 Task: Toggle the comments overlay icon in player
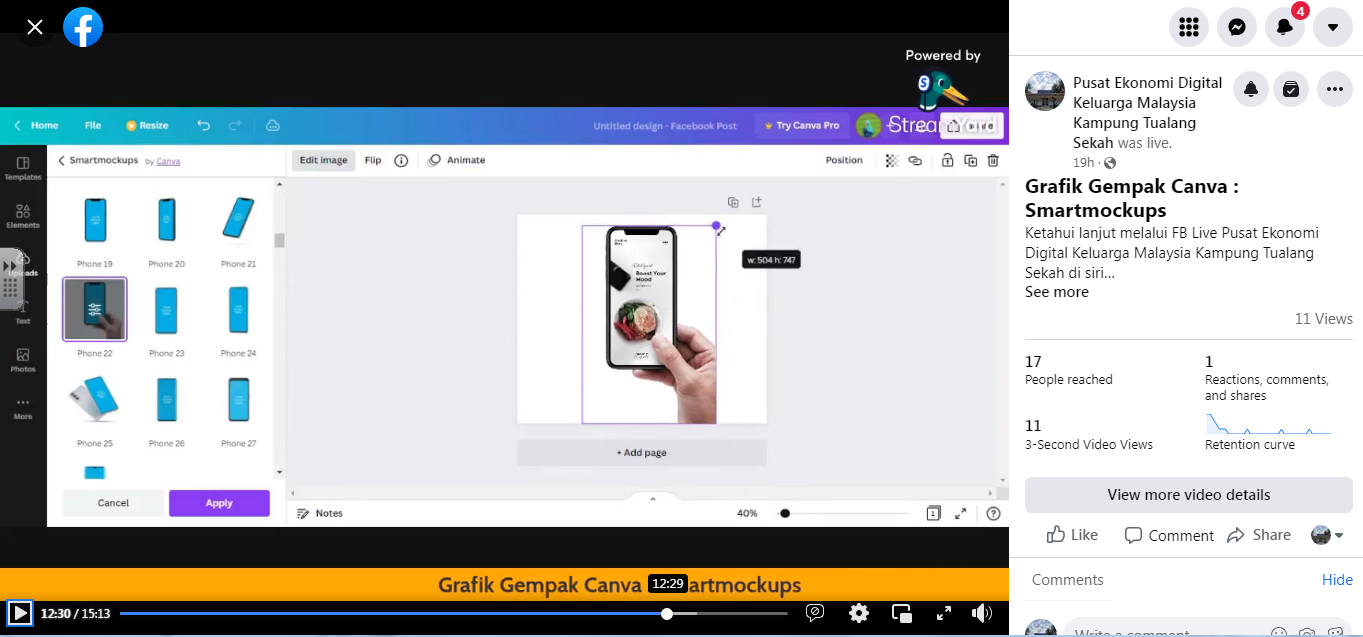point(815,613)
